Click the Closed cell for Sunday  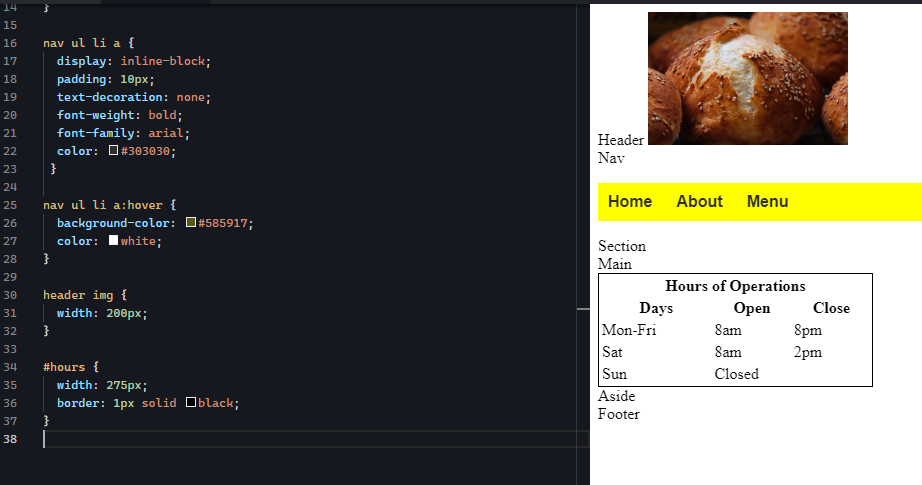[736, 374]
